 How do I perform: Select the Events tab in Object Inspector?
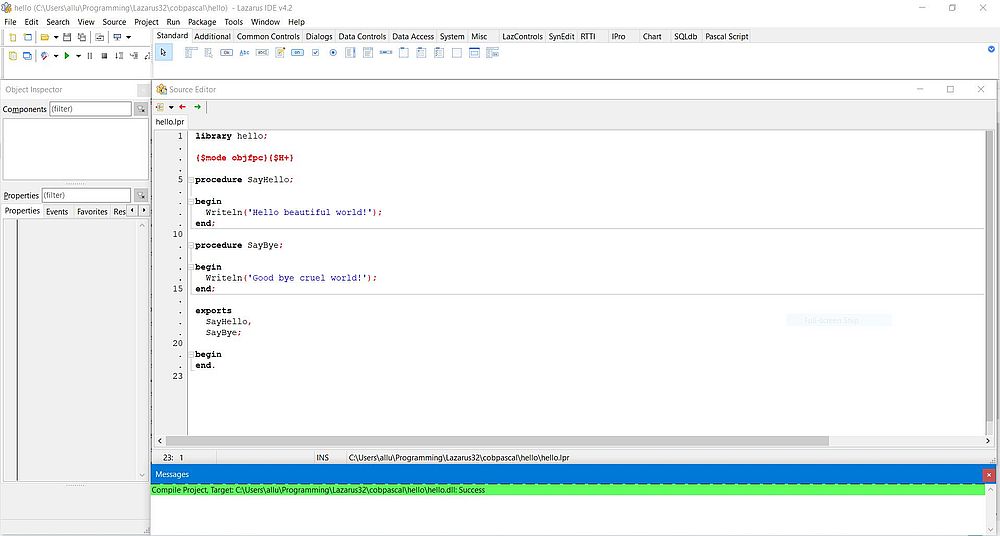point(57,211)
